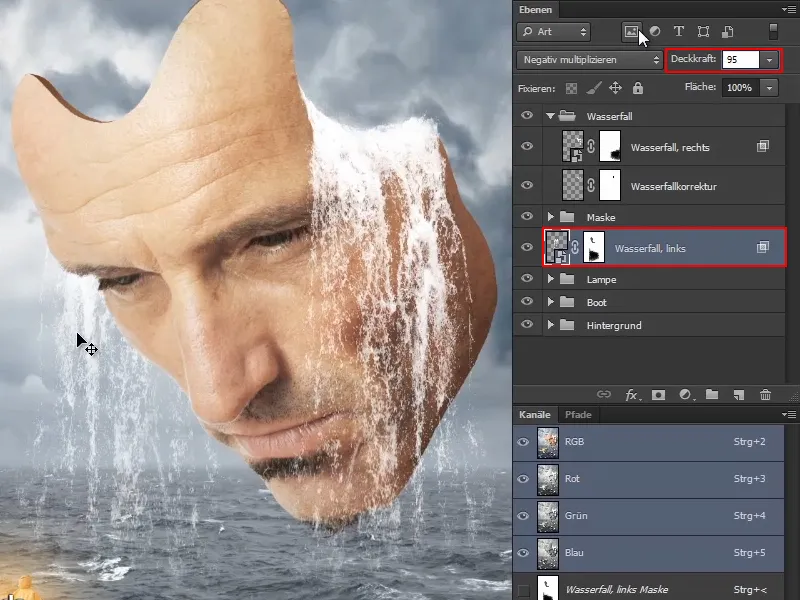Toggle visibility of the Rot channel
Image resolution: width=800 pixels, height=600 pixels.
(523, 479)
